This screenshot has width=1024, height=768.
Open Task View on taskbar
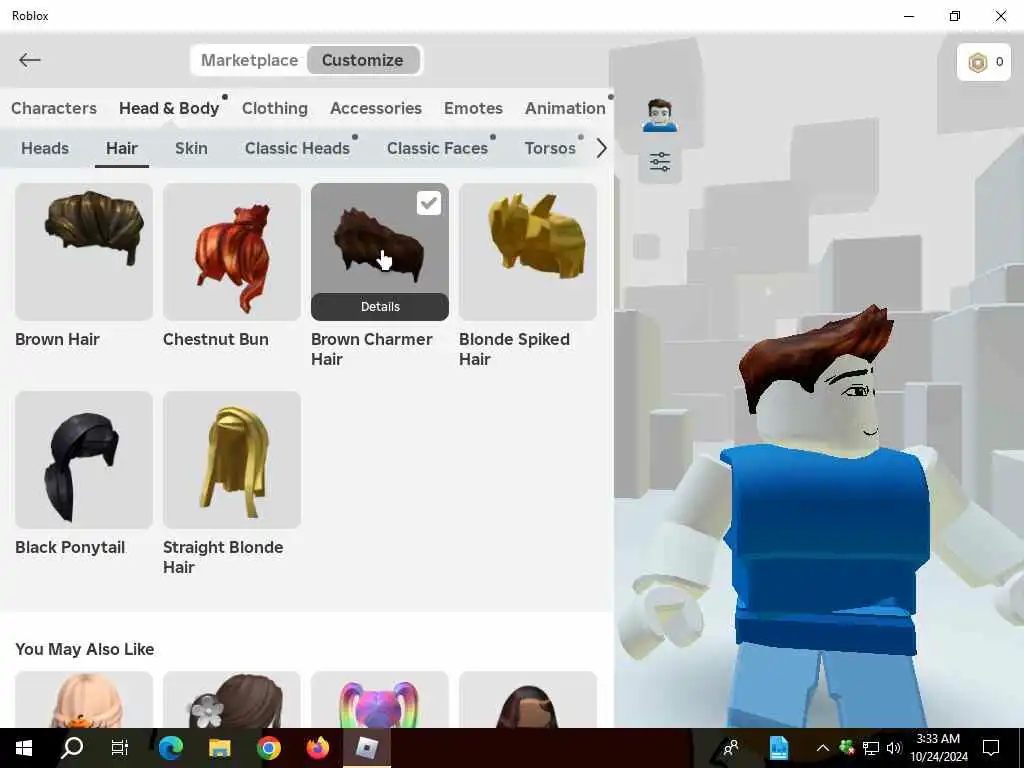point(120,748)
